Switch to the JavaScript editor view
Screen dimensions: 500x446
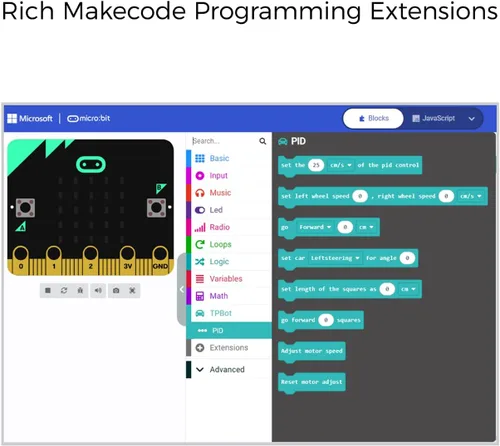tap(433, 118)
